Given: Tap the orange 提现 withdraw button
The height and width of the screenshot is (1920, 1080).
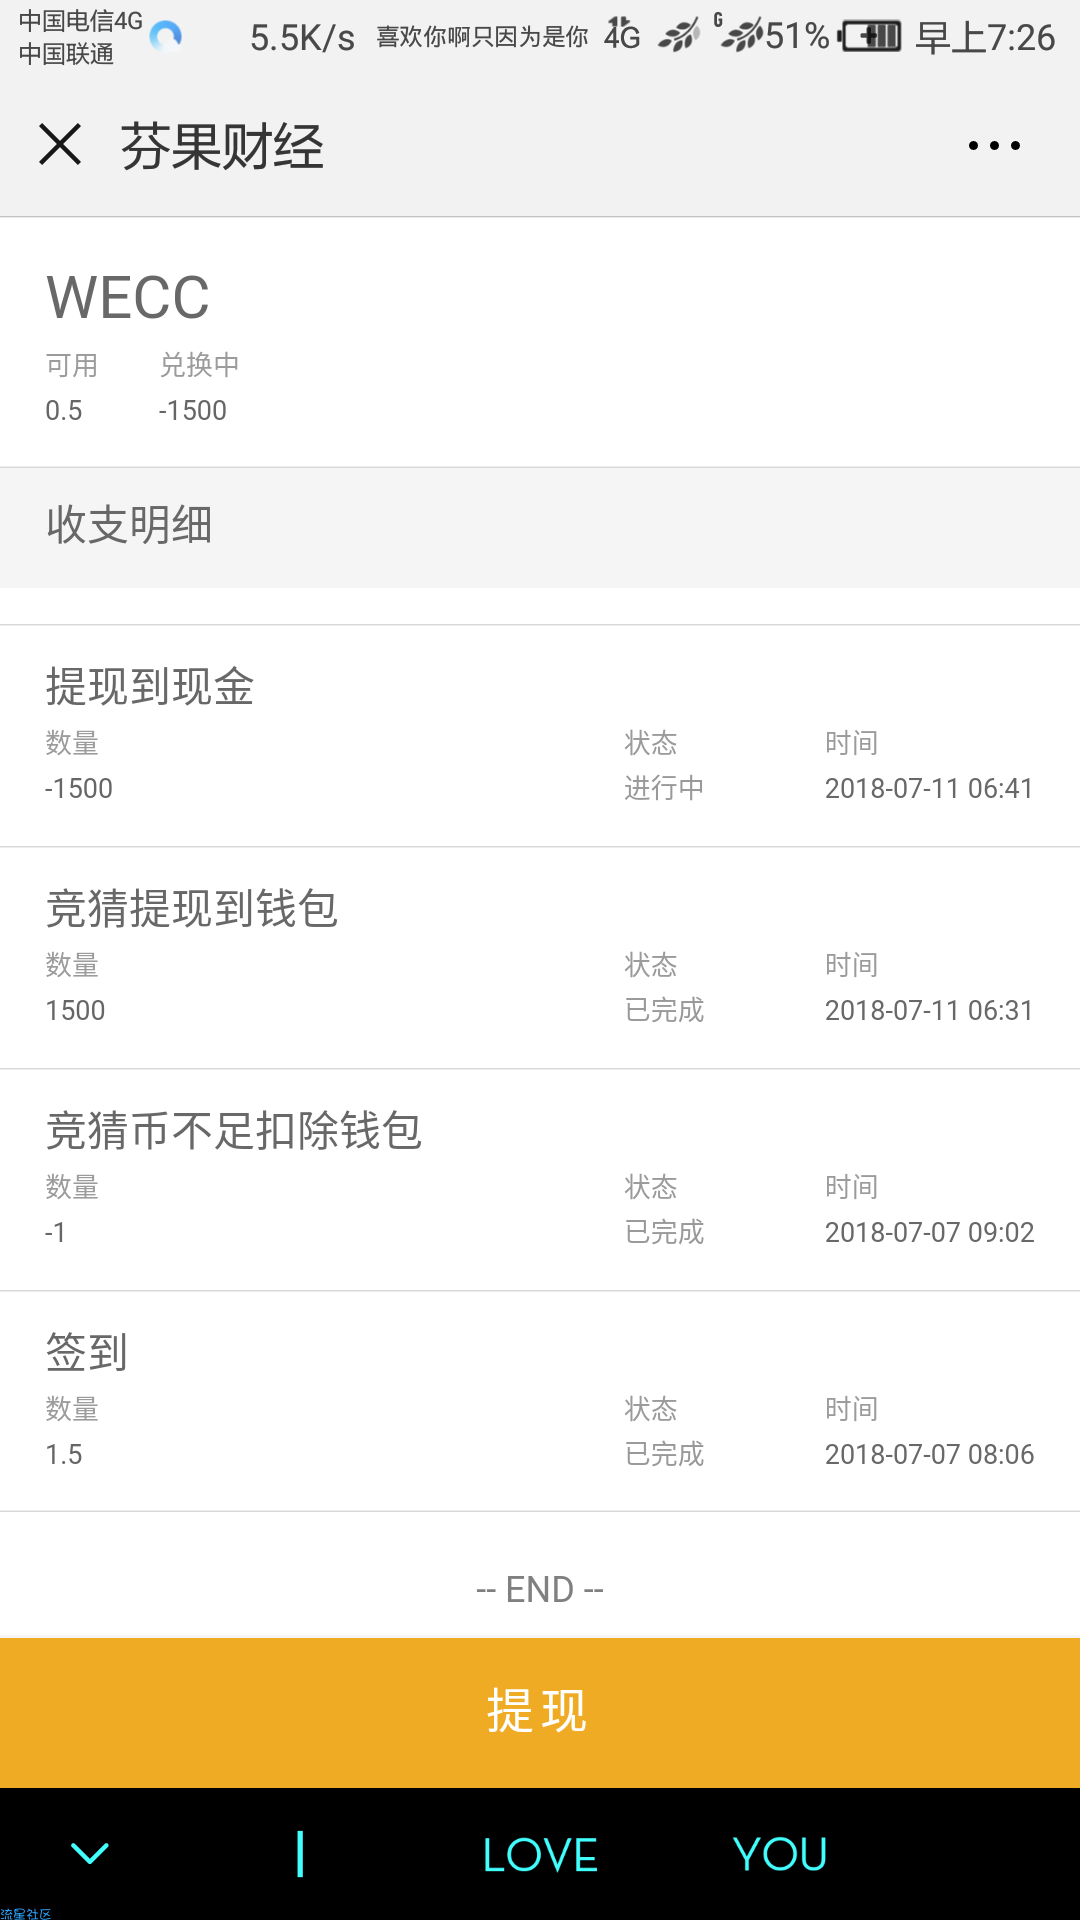Looking at the screenshot, I should click(540, 1712).
